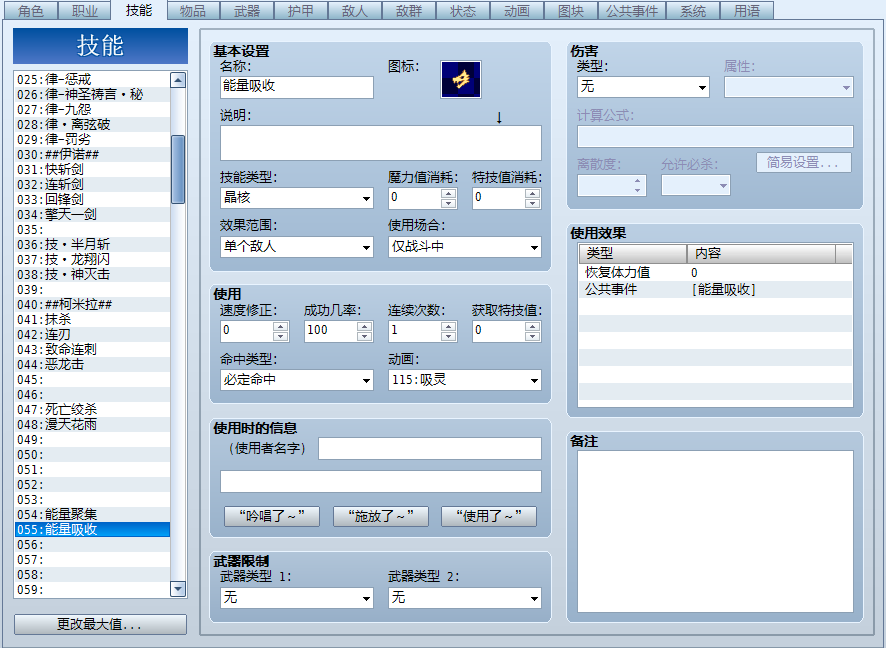Open the 敌人 tab
Image resolution: width=886 pixels, height=648 pixels.
355,11
